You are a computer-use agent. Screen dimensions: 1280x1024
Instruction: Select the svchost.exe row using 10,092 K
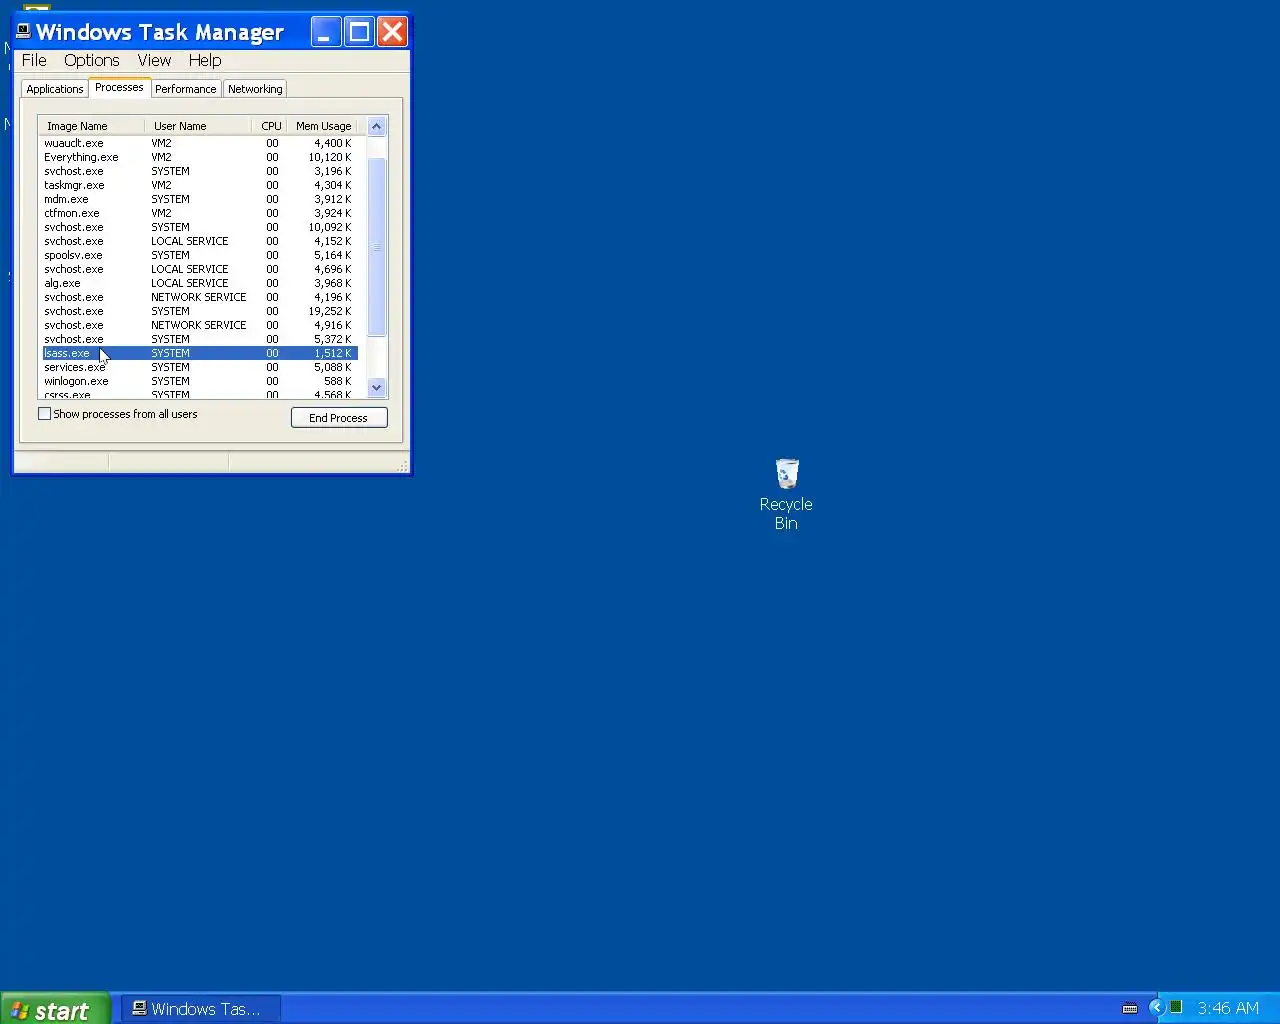click(x=198, y=227)
